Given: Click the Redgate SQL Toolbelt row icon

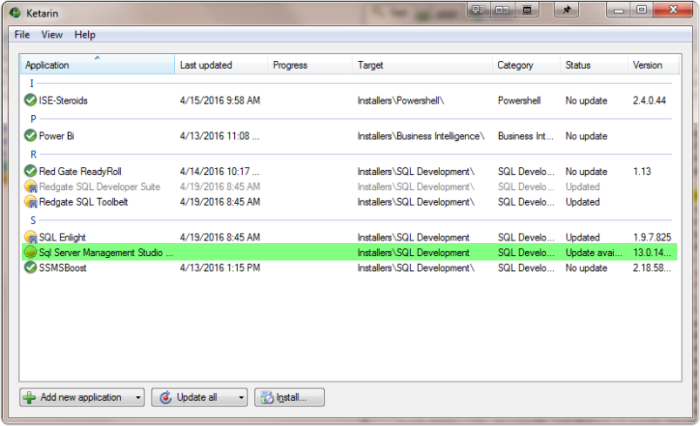Looking at the screenshot, I should [30, 201].
